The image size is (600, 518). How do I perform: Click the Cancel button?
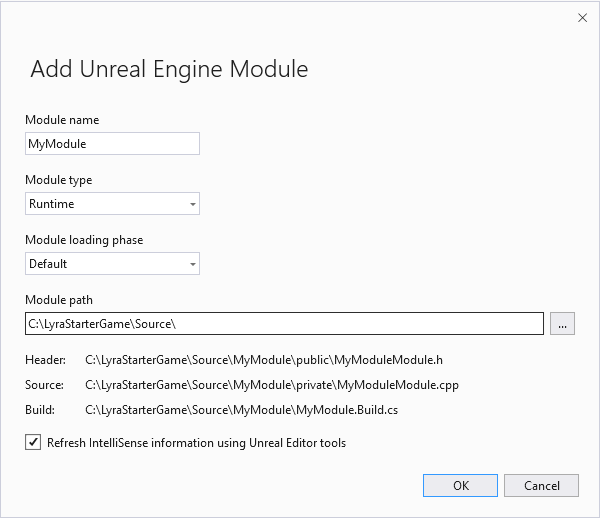click(541, 485)
